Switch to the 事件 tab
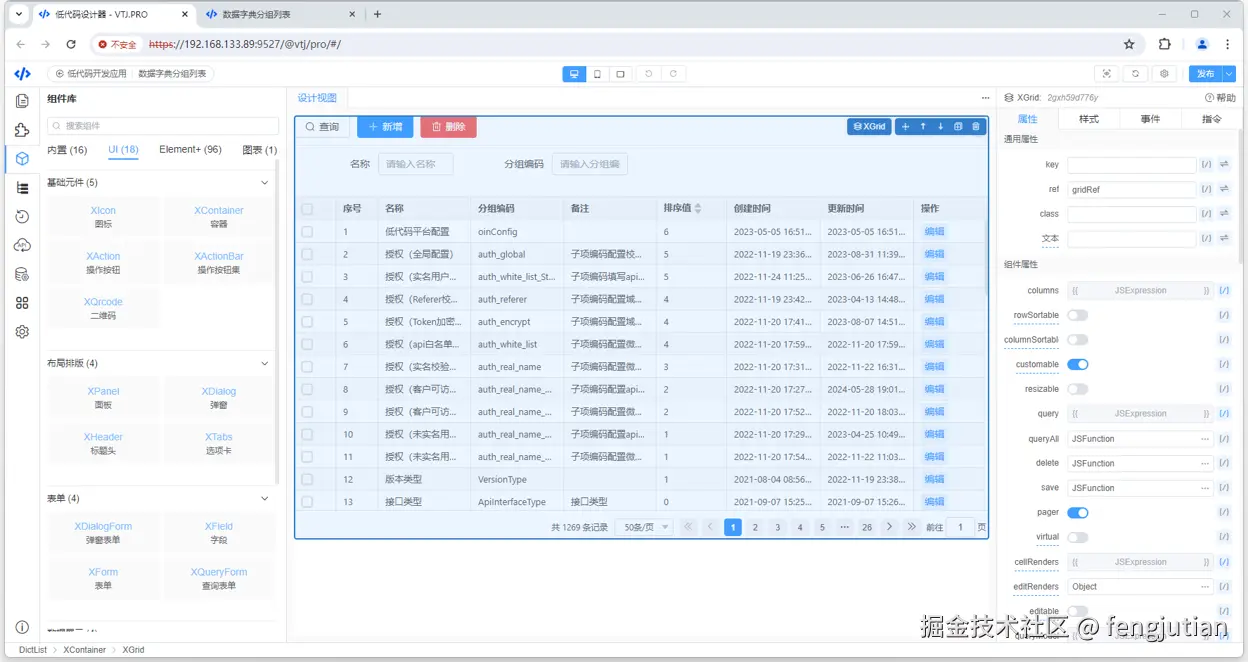1248x662 pixels. pyautogui.click(x=1150, y=119)
